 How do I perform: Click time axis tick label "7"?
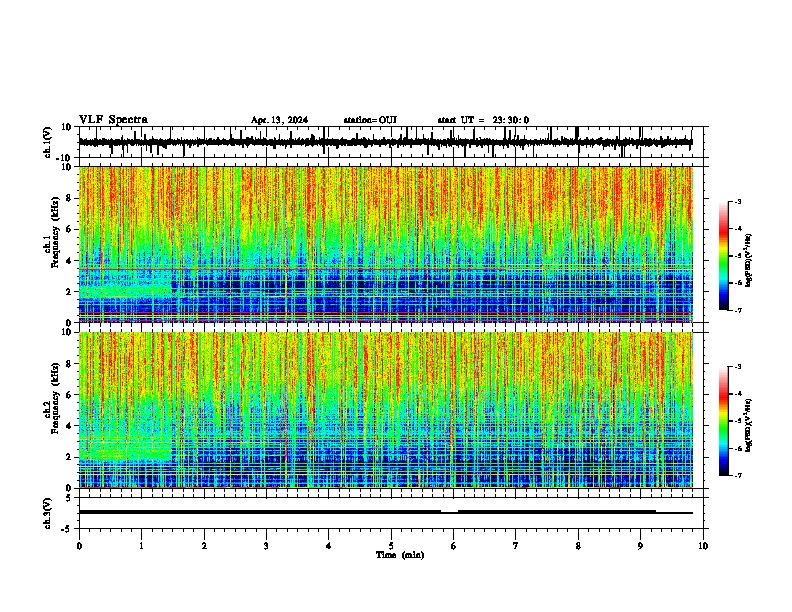point(516,546)
